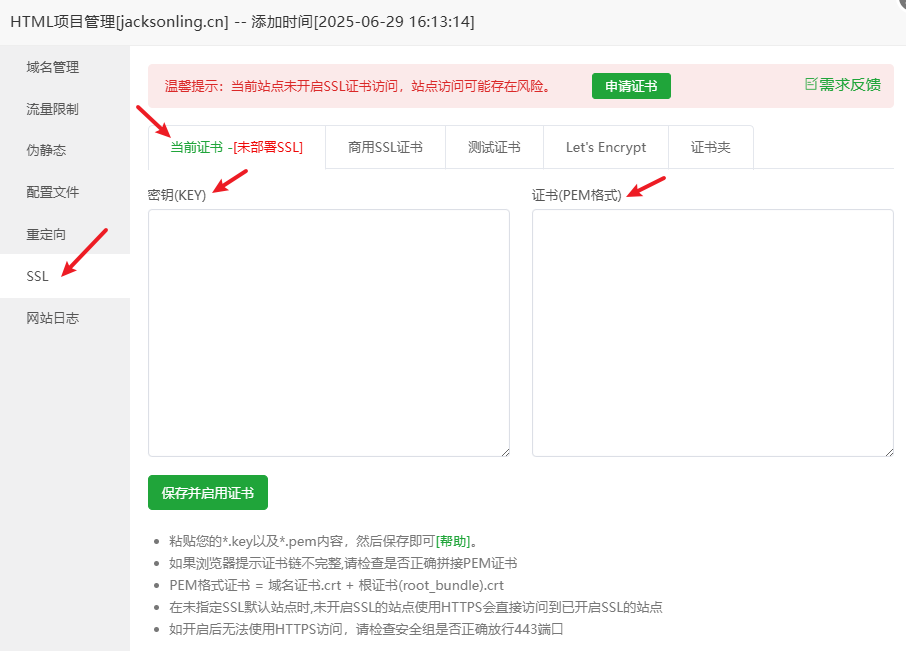
Task: Open 网站日志 from the sidebar
Action: tap(52, 318)
